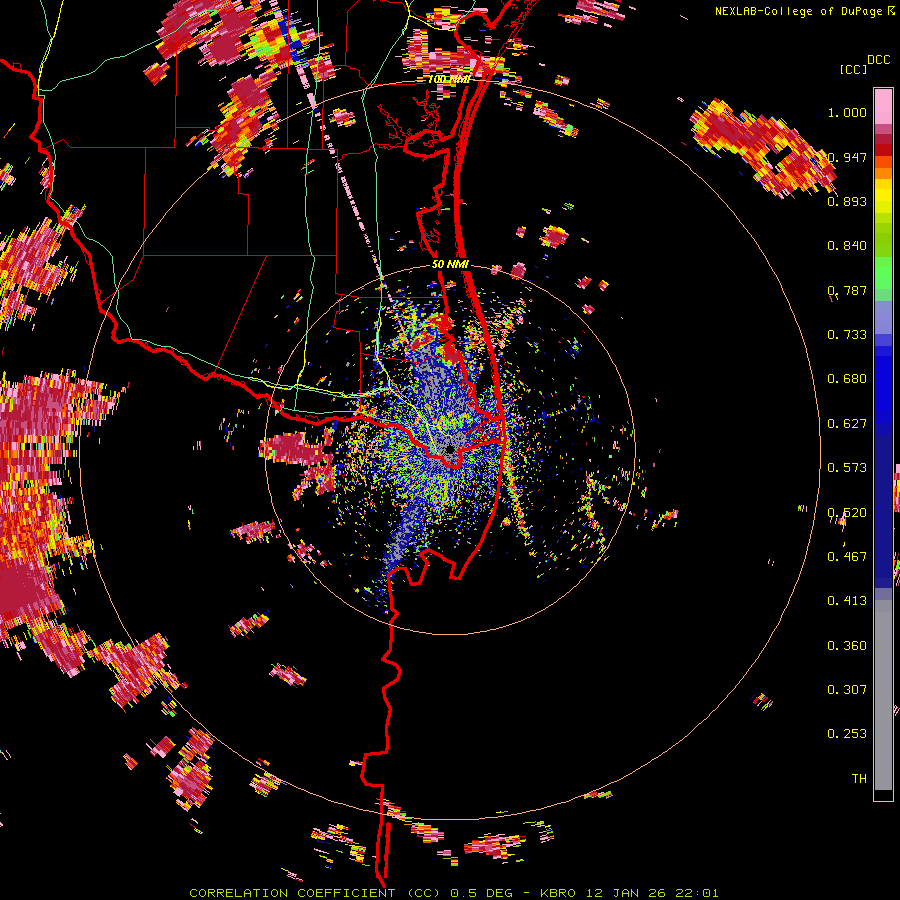Click the 50 NMI range ring label
The height and width of the screenshot is (900, 900).
point(451,264)
